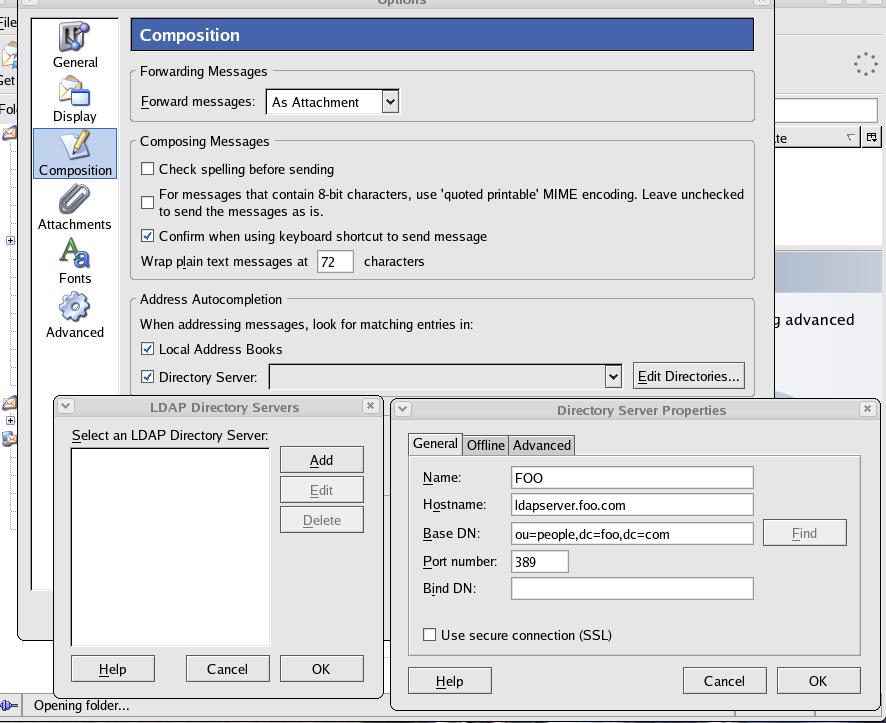Toggle Use secure connection (SSL)
The image size is (886, 723).
(430, 635)
